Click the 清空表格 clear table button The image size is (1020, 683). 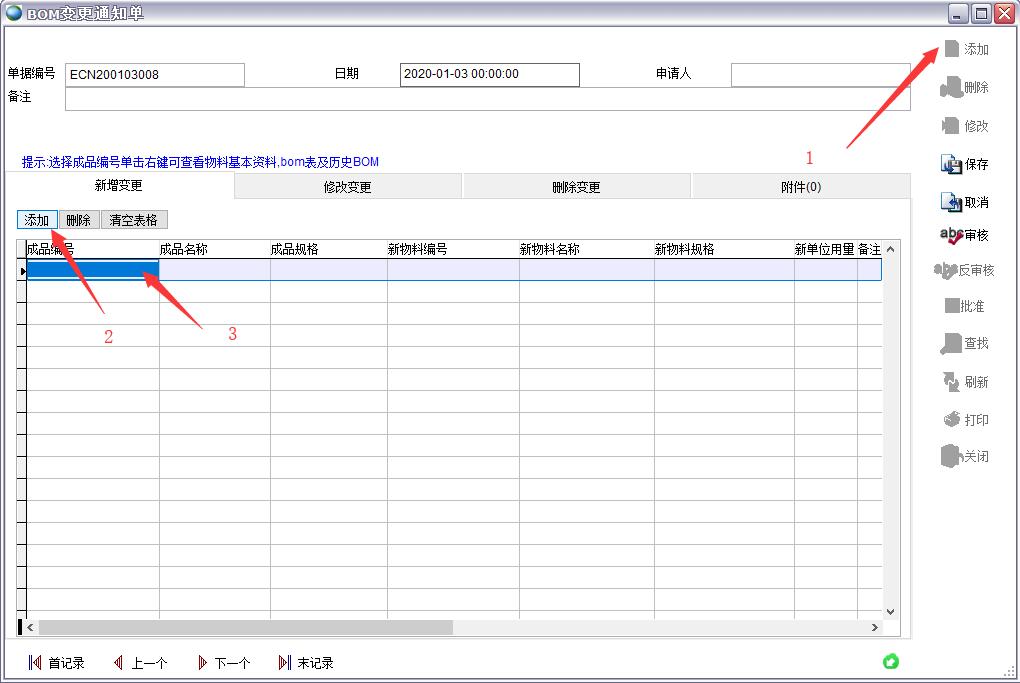(x=133, y=220)
